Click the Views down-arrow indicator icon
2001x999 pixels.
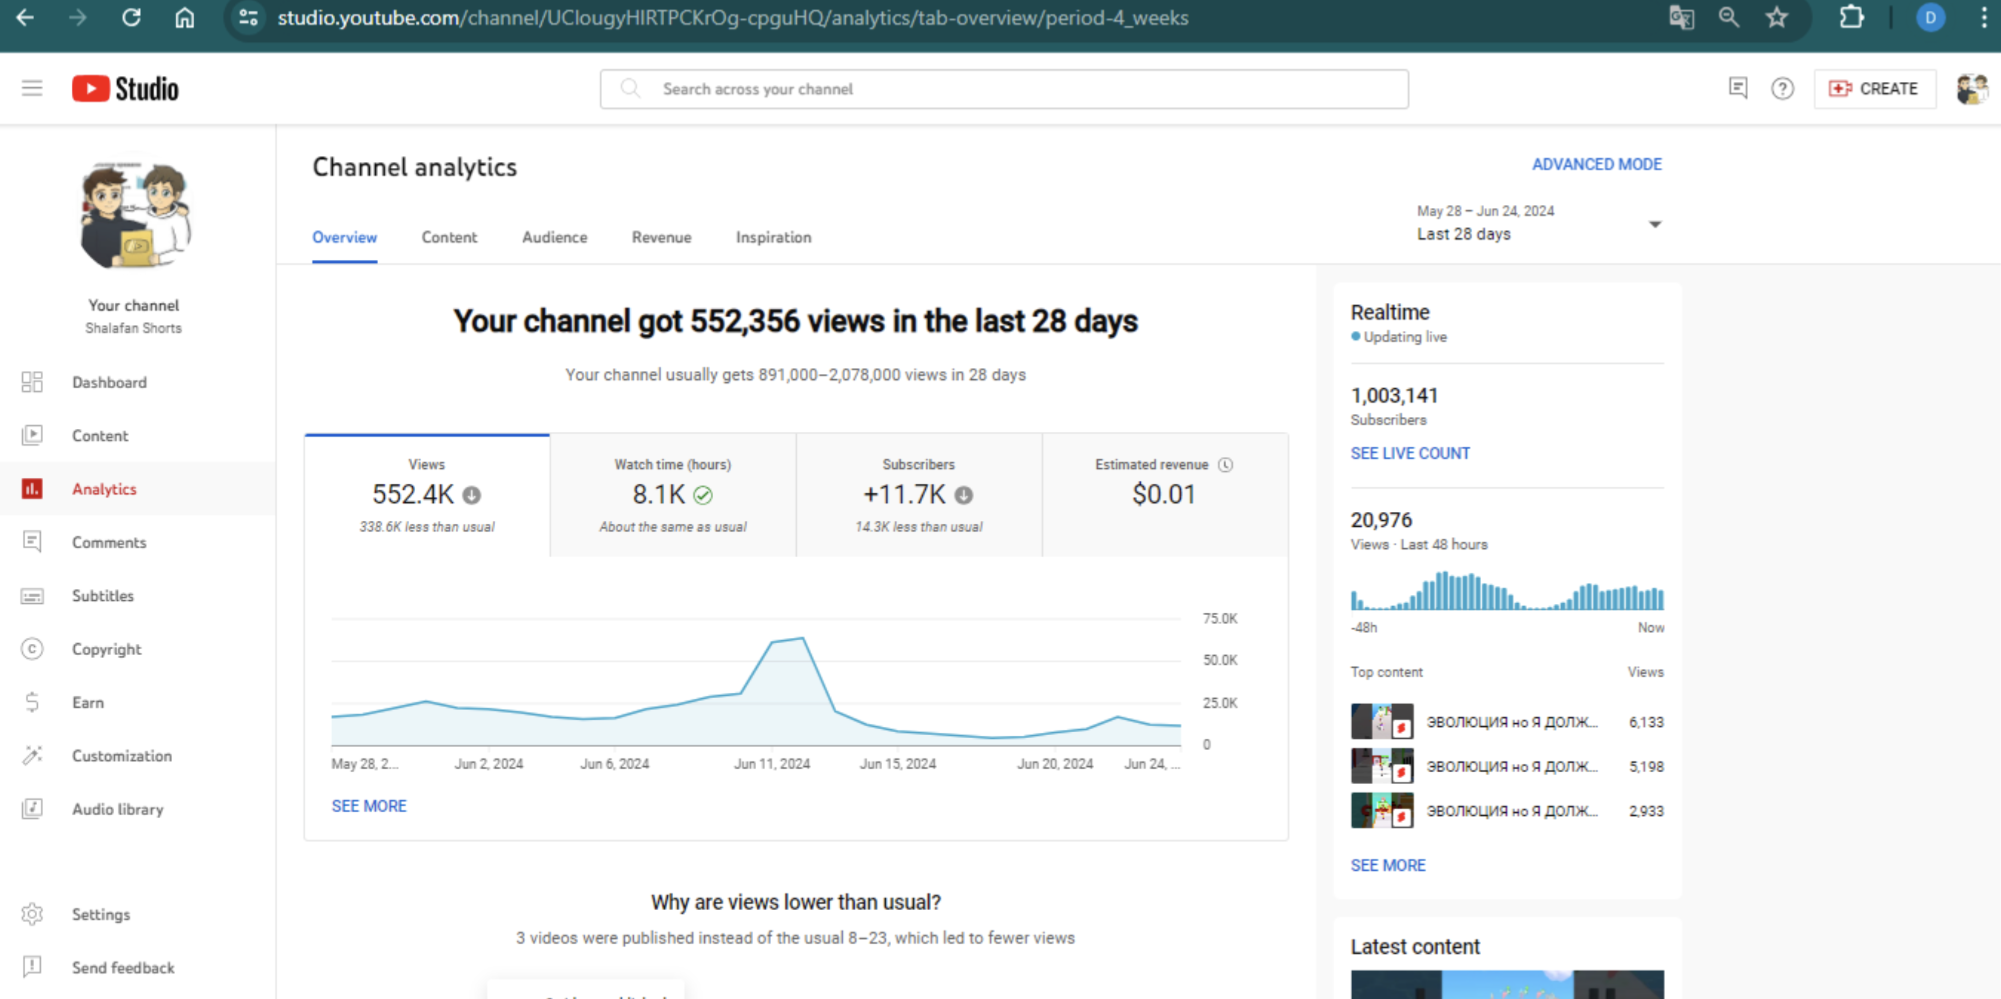[472, 495]
